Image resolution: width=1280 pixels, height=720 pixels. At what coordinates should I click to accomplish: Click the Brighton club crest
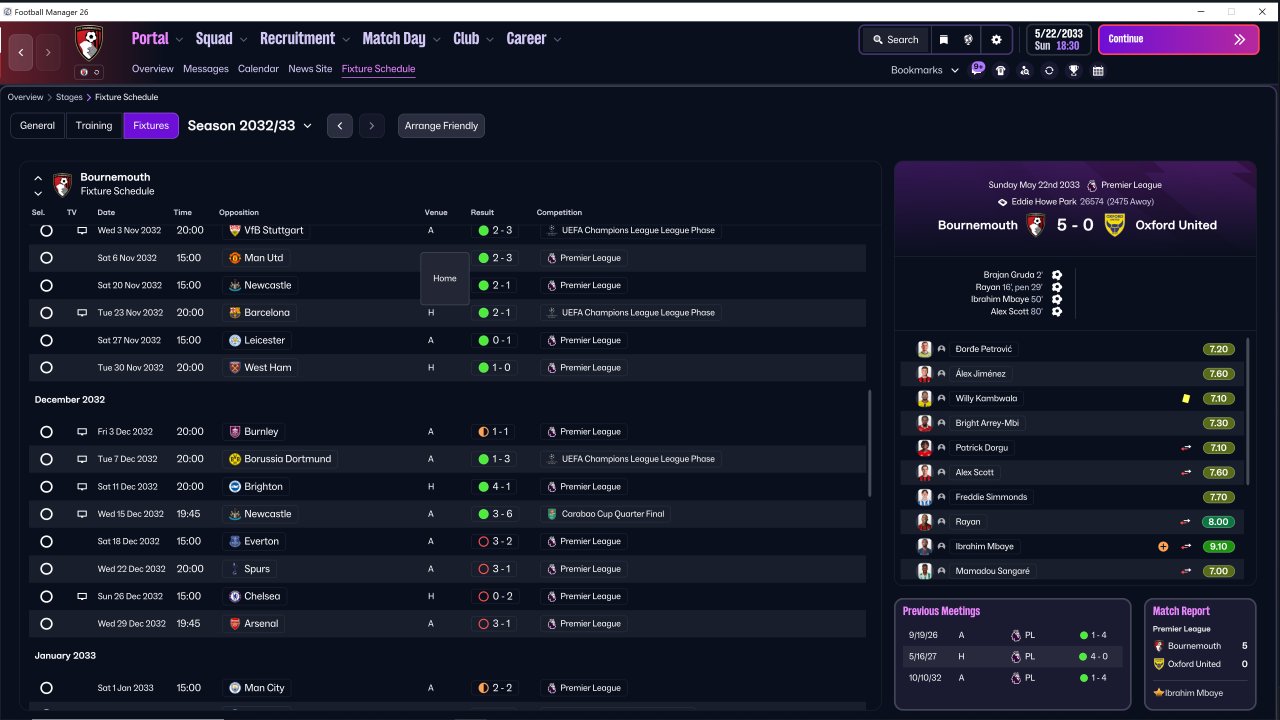click(234, 487)
